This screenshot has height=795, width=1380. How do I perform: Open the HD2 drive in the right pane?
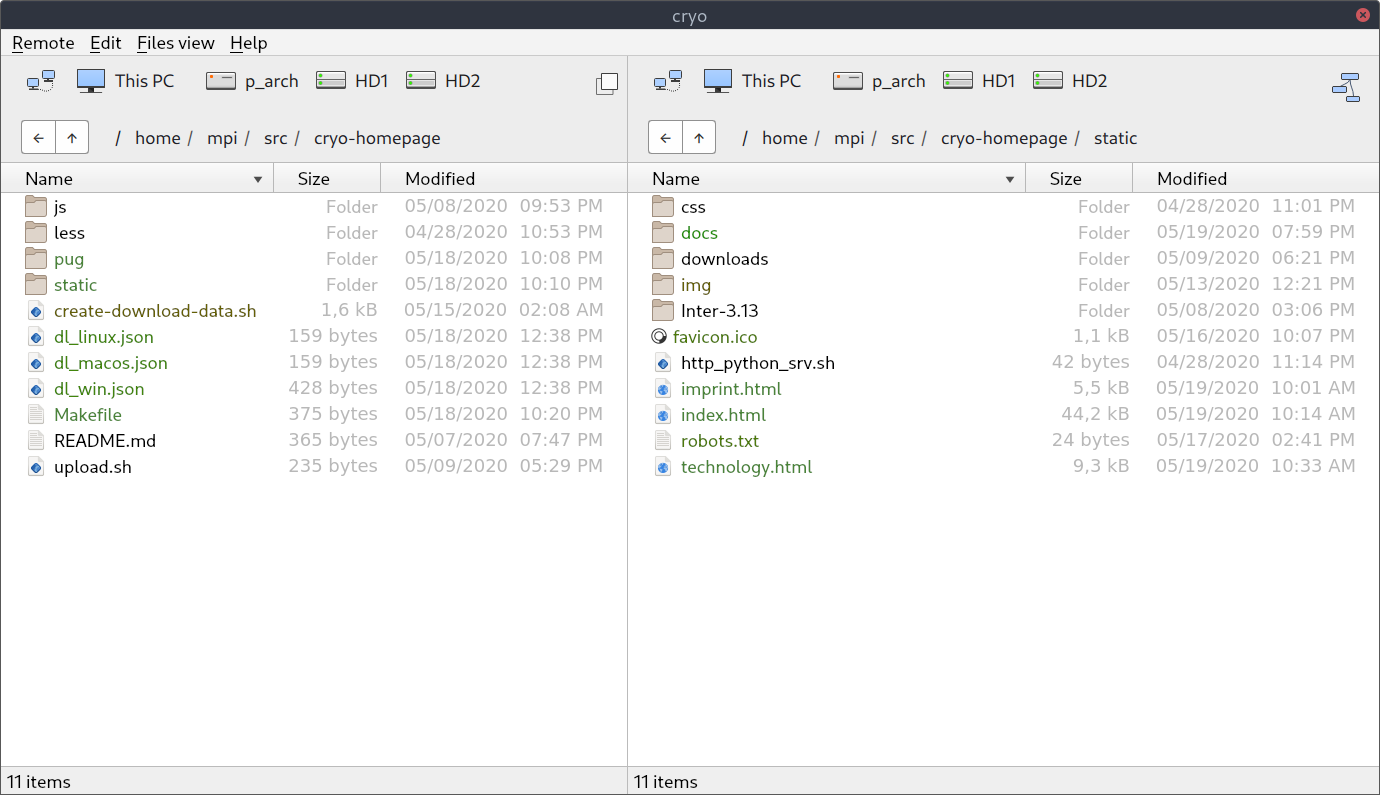point(1070,81)
